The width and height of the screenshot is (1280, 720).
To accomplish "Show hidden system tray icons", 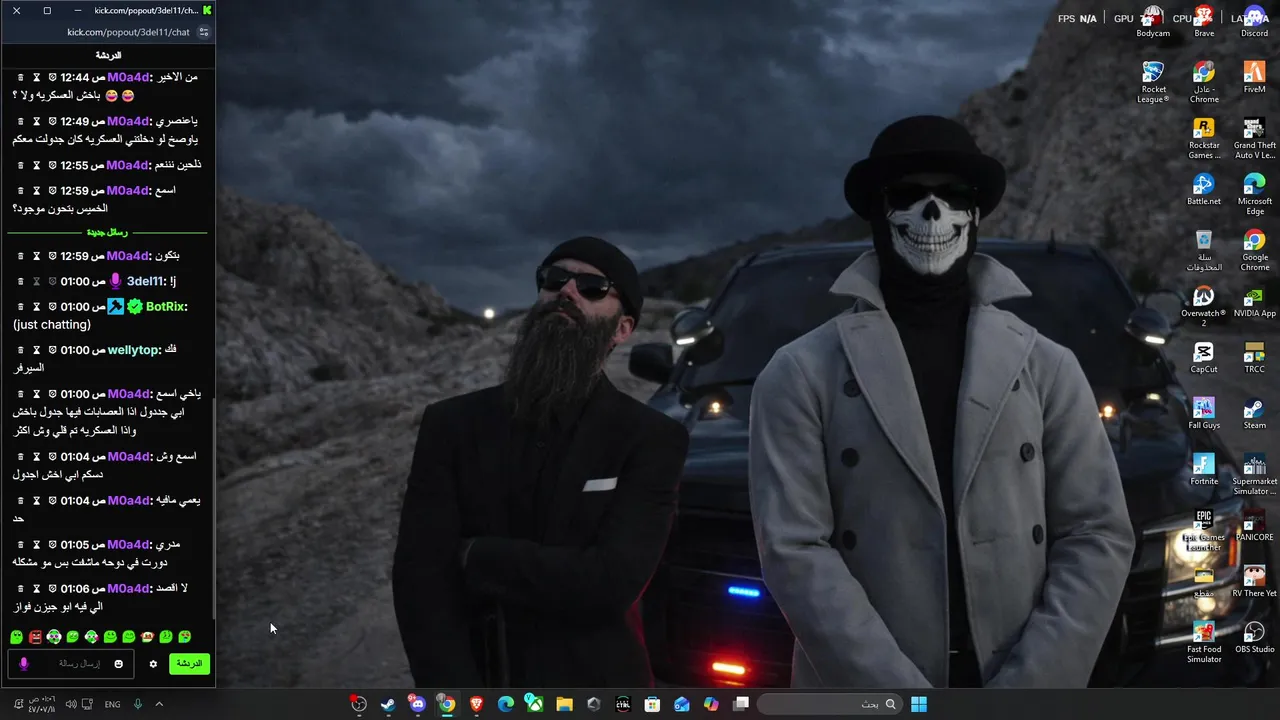I will click(158, 704).
